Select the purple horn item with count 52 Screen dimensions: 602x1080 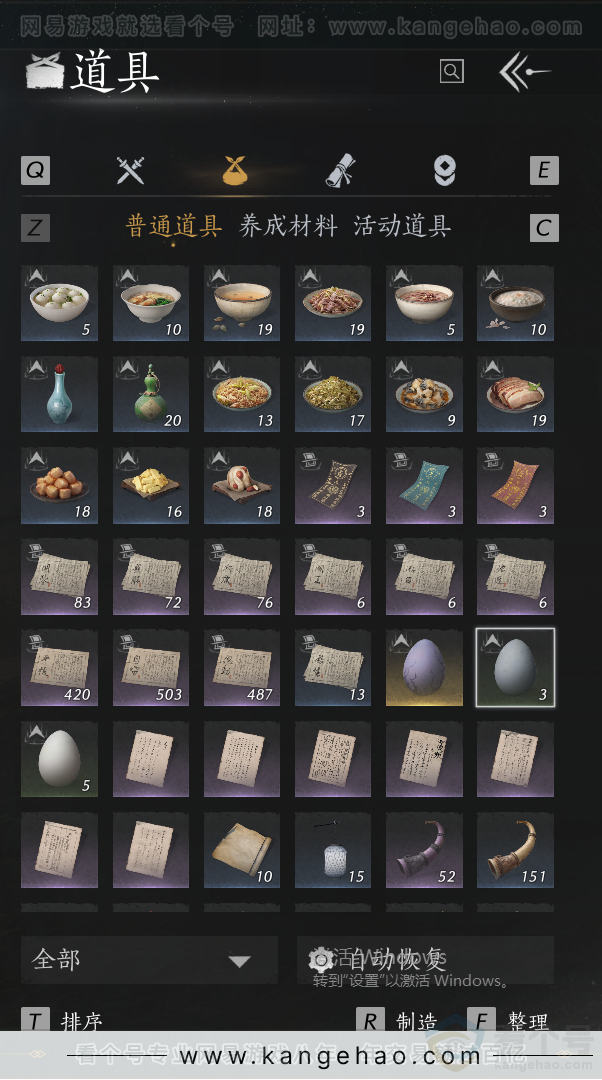point(424,849)
